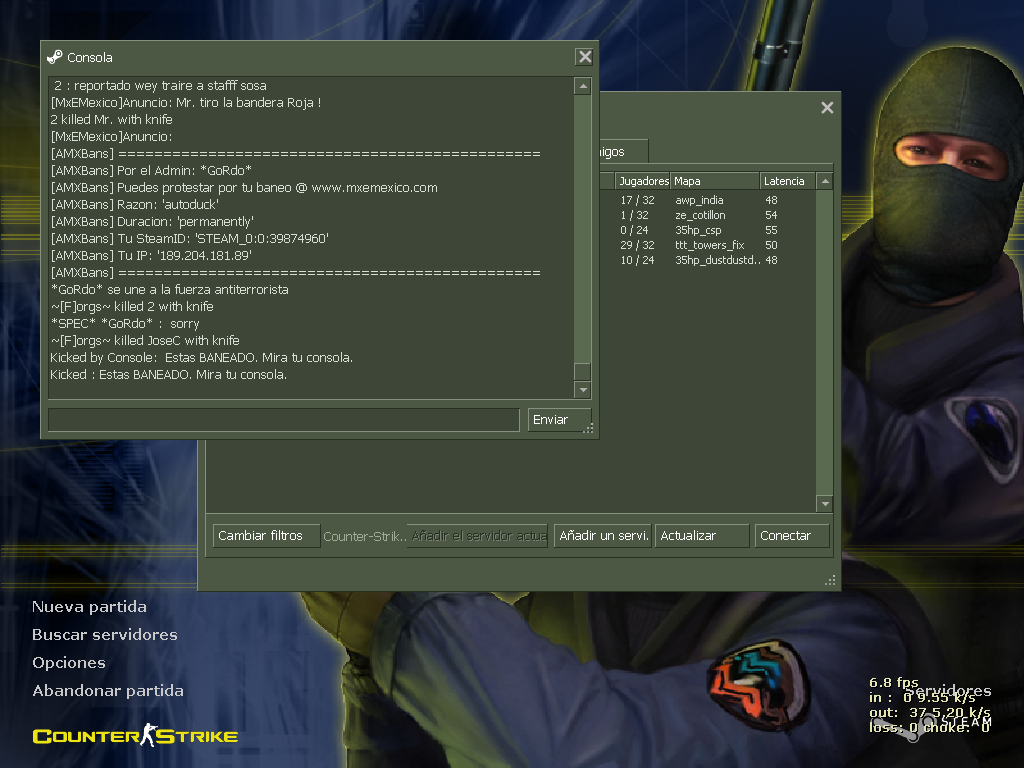1024x768 pixels.
Task: Open the partially hidden Amigos tab
Action: [623, 152]
